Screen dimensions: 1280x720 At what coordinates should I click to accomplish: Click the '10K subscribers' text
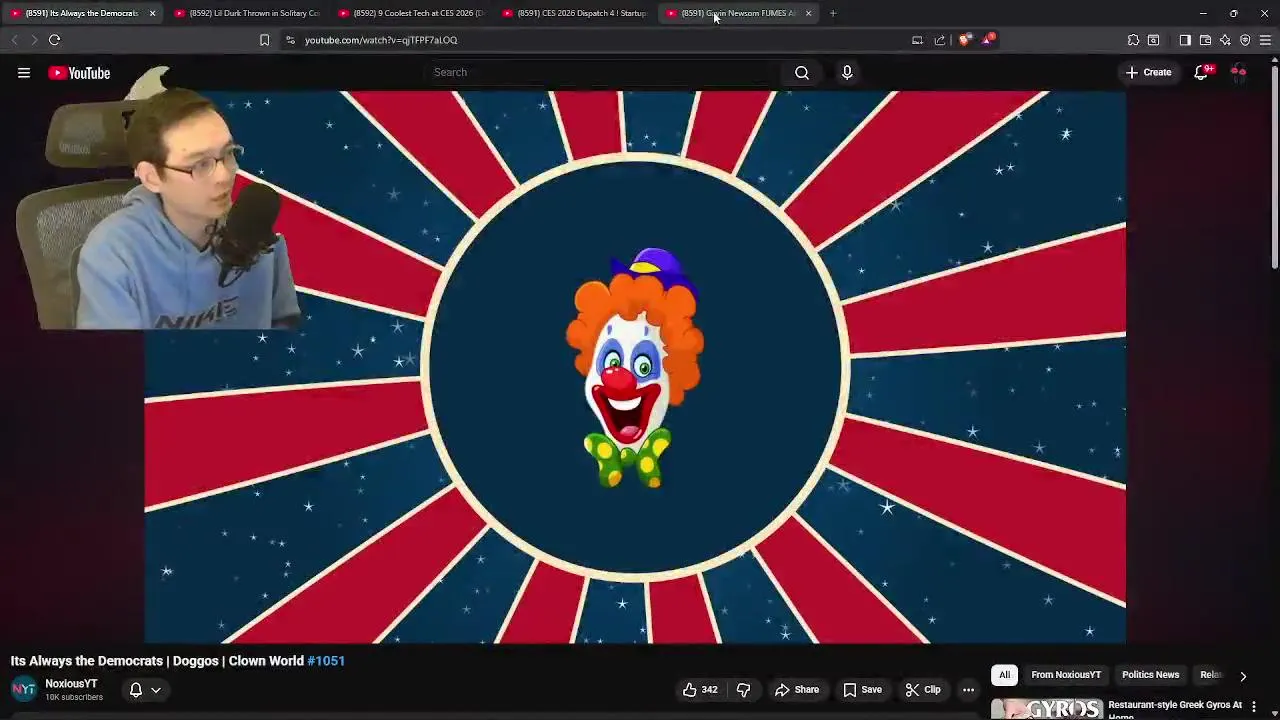74,697
